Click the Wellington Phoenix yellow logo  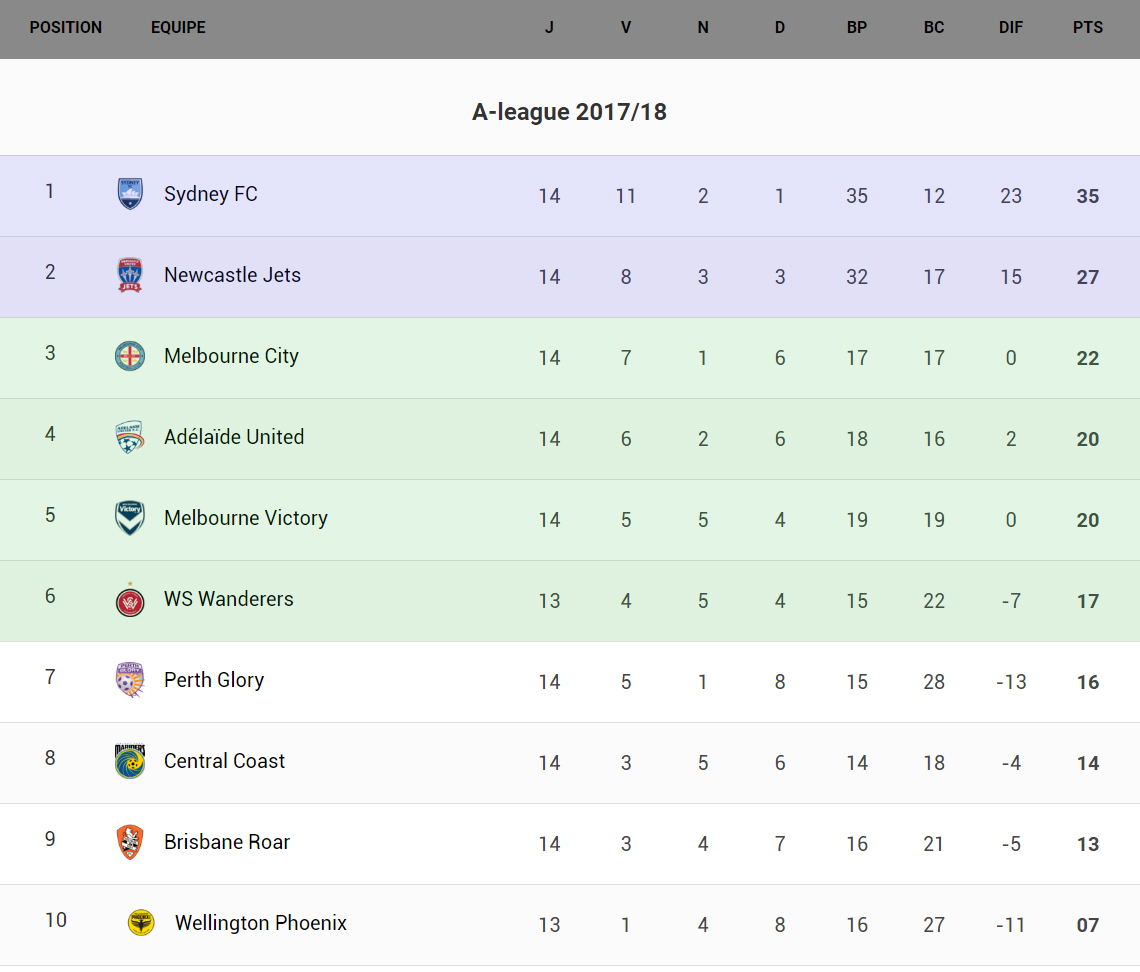(141, 923)
